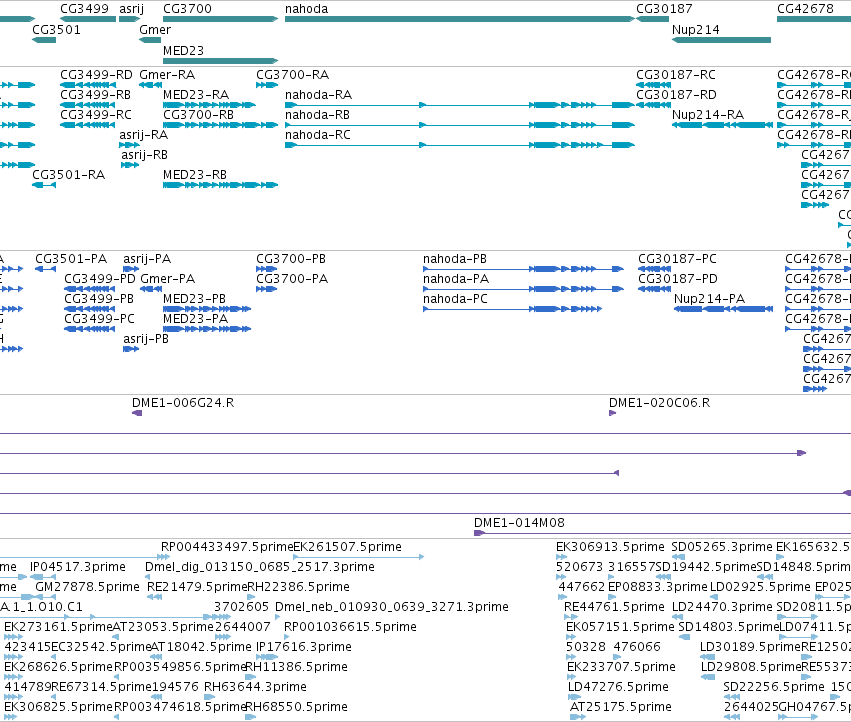Select protein label asrij-PA
This screenshot has width=851, height=722.
[147, 258]
